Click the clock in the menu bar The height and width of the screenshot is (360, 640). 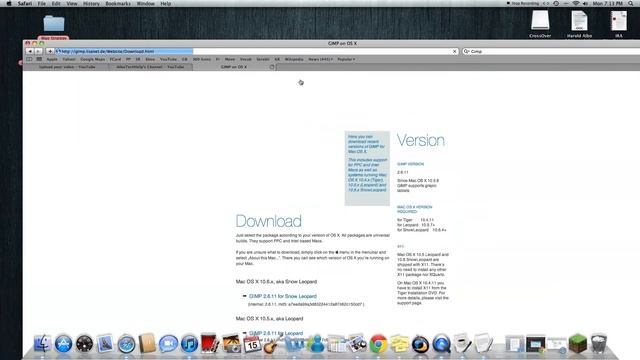point(608,3)
